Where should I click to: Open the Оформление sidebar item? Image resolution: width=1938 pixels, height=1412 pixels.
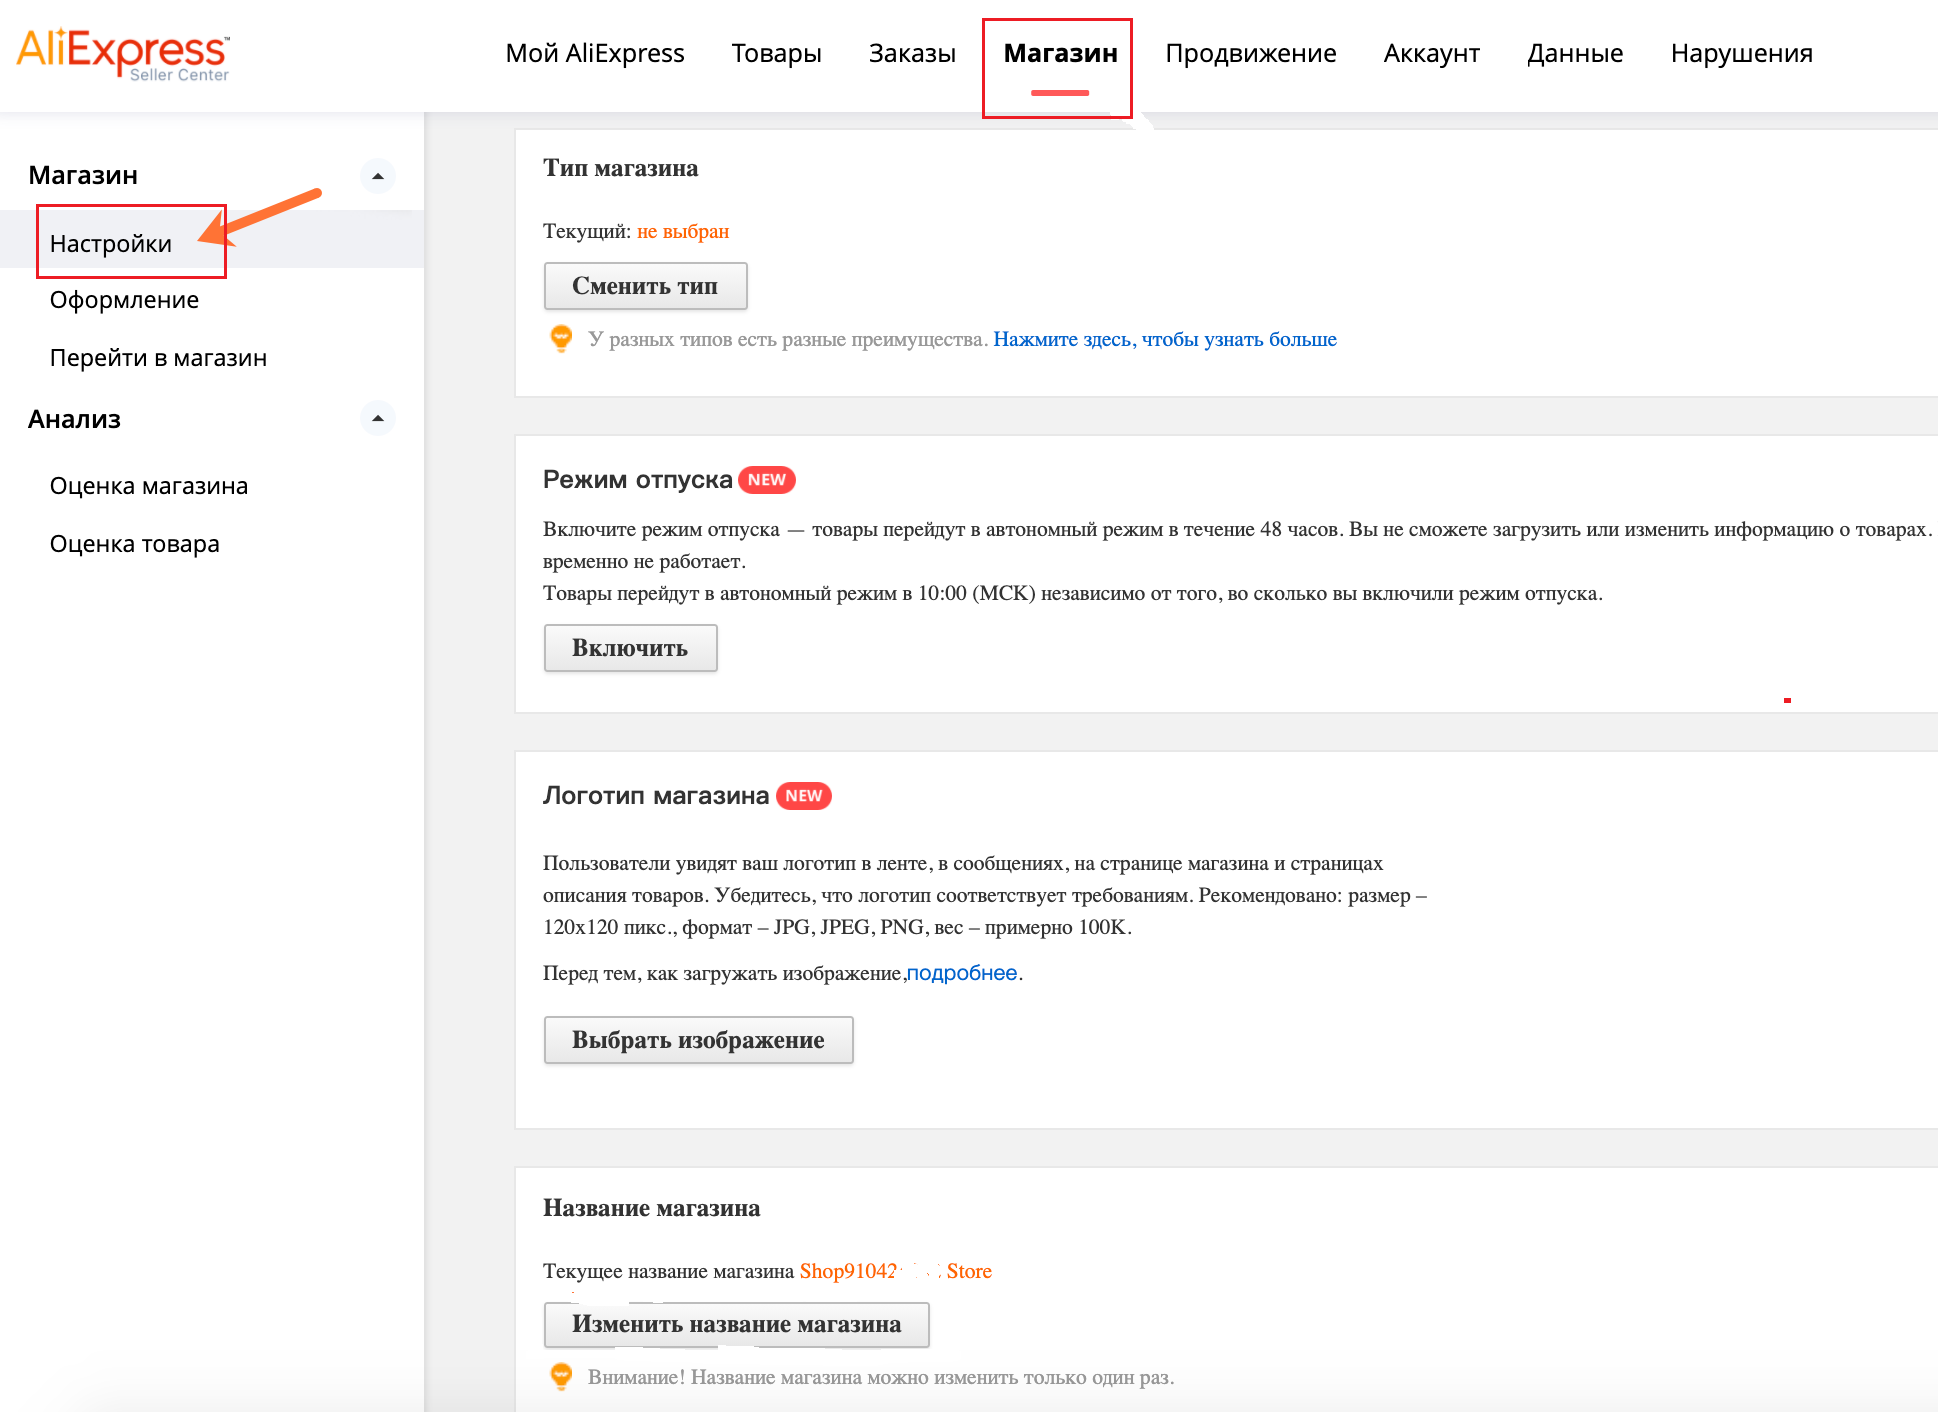[x=124, y=299]
